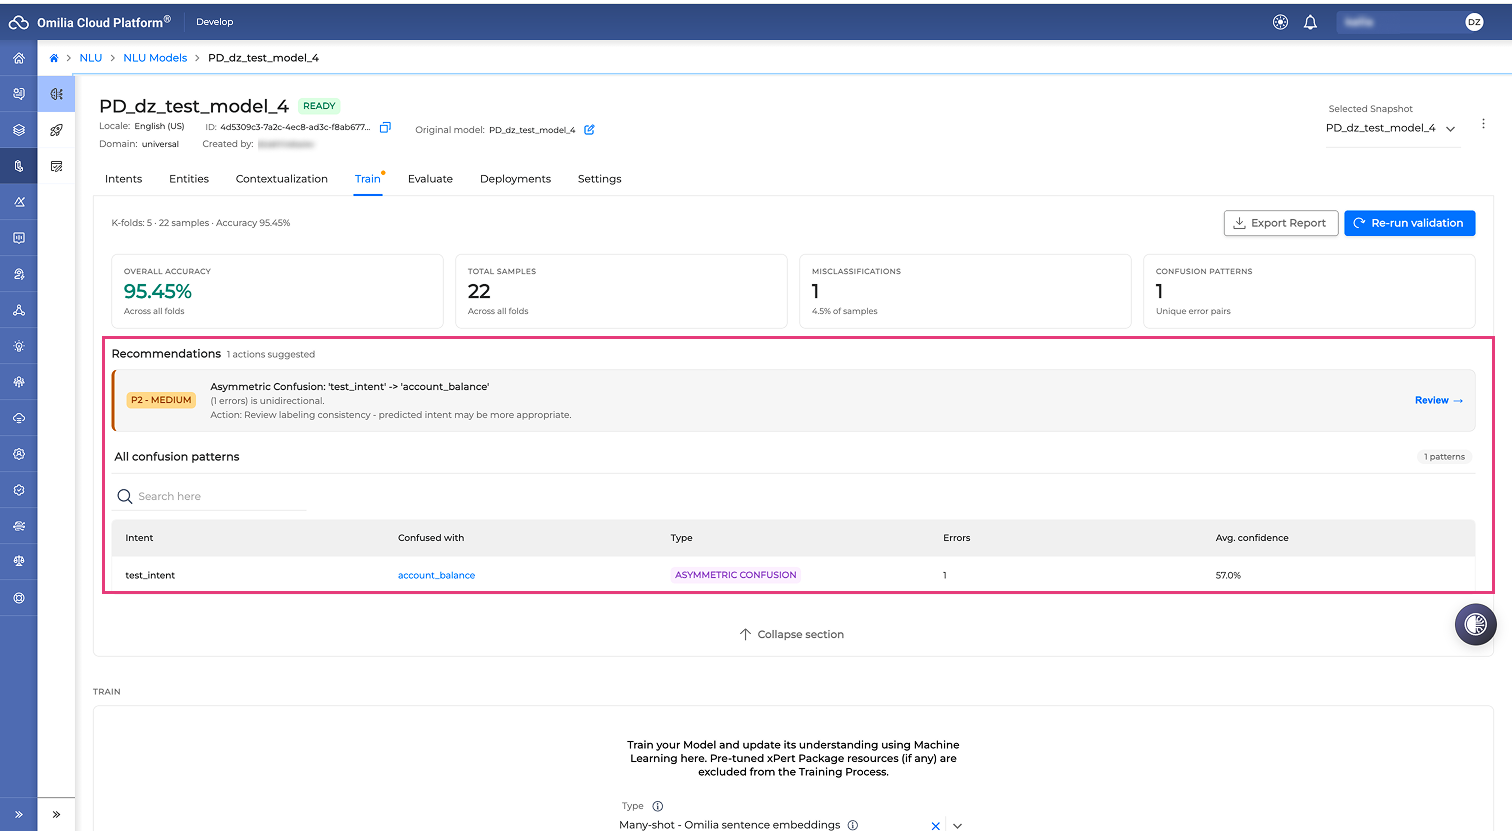Open the floating assistant icon
Screen dimensions: 1512x831
point(1475,625)
